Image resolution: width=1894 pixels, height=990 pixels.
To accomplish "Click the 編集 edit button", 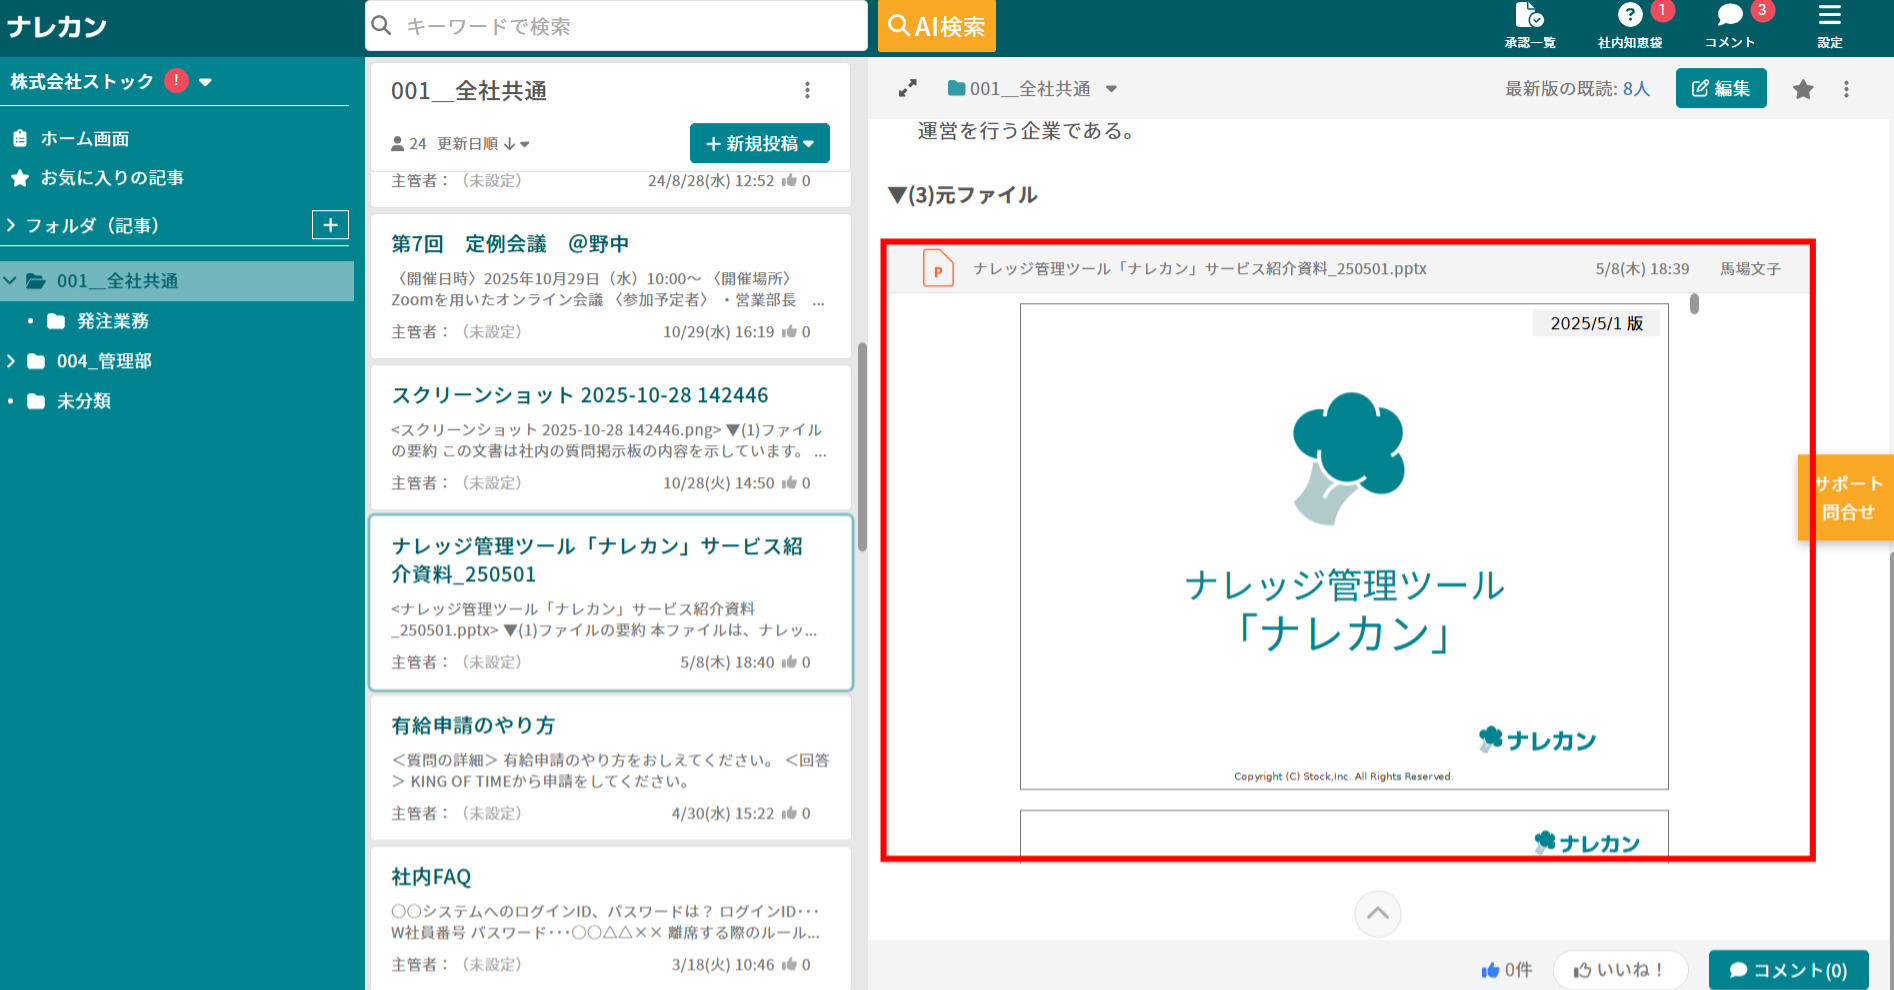I will point(1720,88).
